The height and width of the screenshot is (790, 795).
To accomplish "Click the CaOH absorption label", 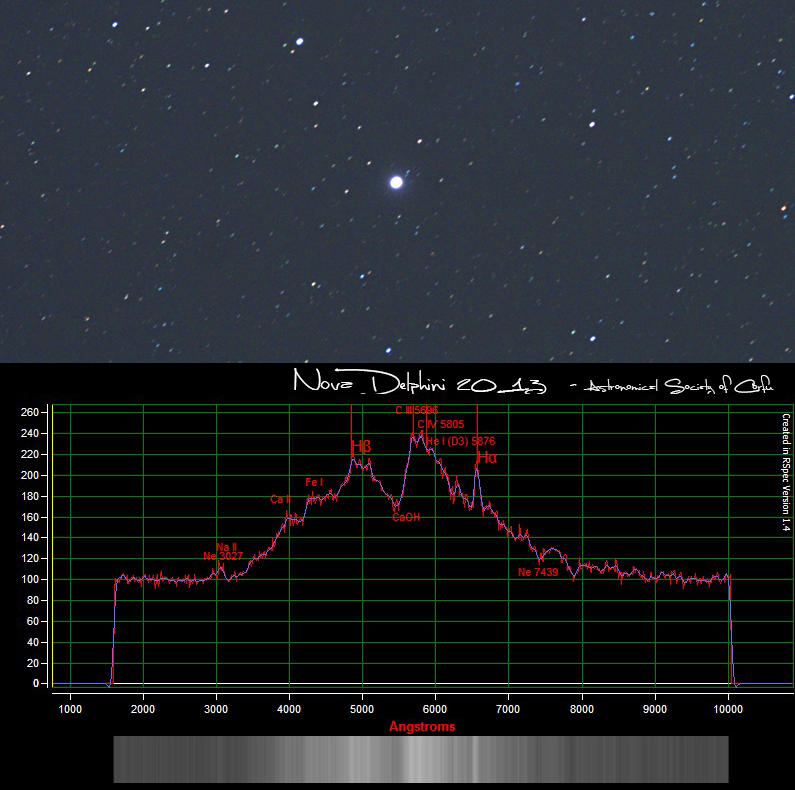I will coord(406,518).
